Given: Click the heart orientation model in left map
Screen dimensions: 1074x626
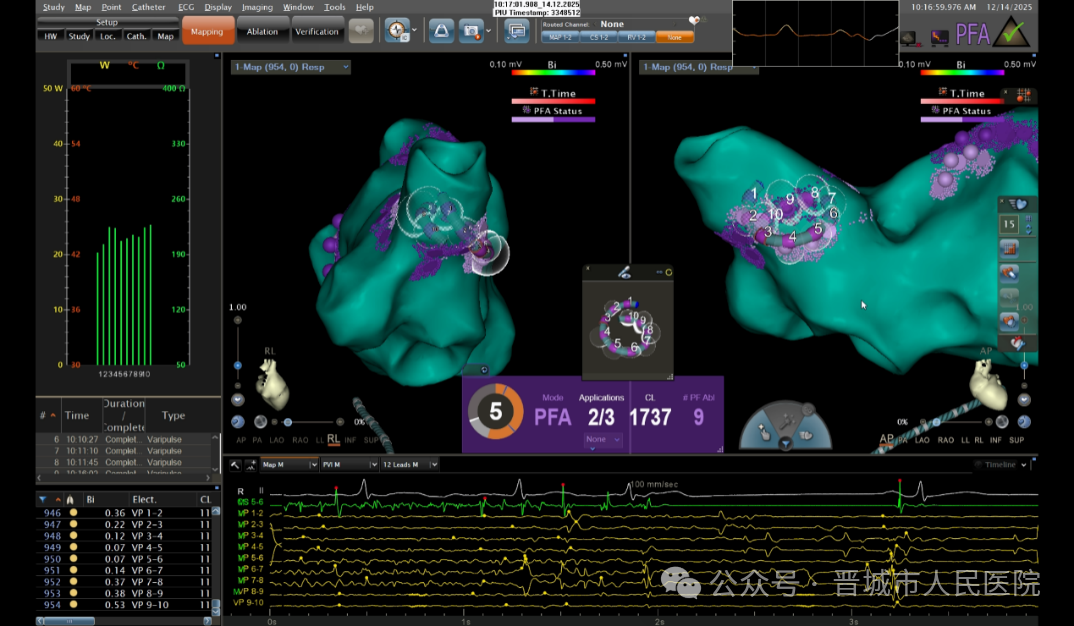Looking at the screenshot, I should (272, 381).
